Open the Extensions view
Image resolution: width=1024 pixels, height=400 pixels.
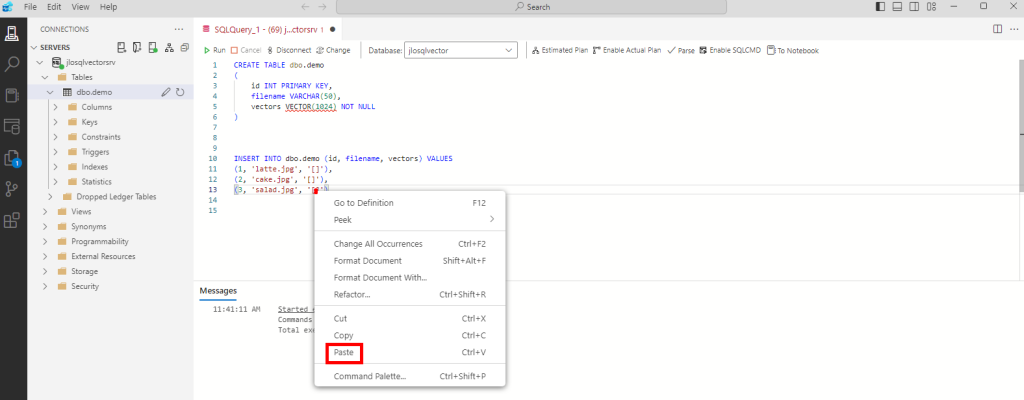(x=12, y=221)
